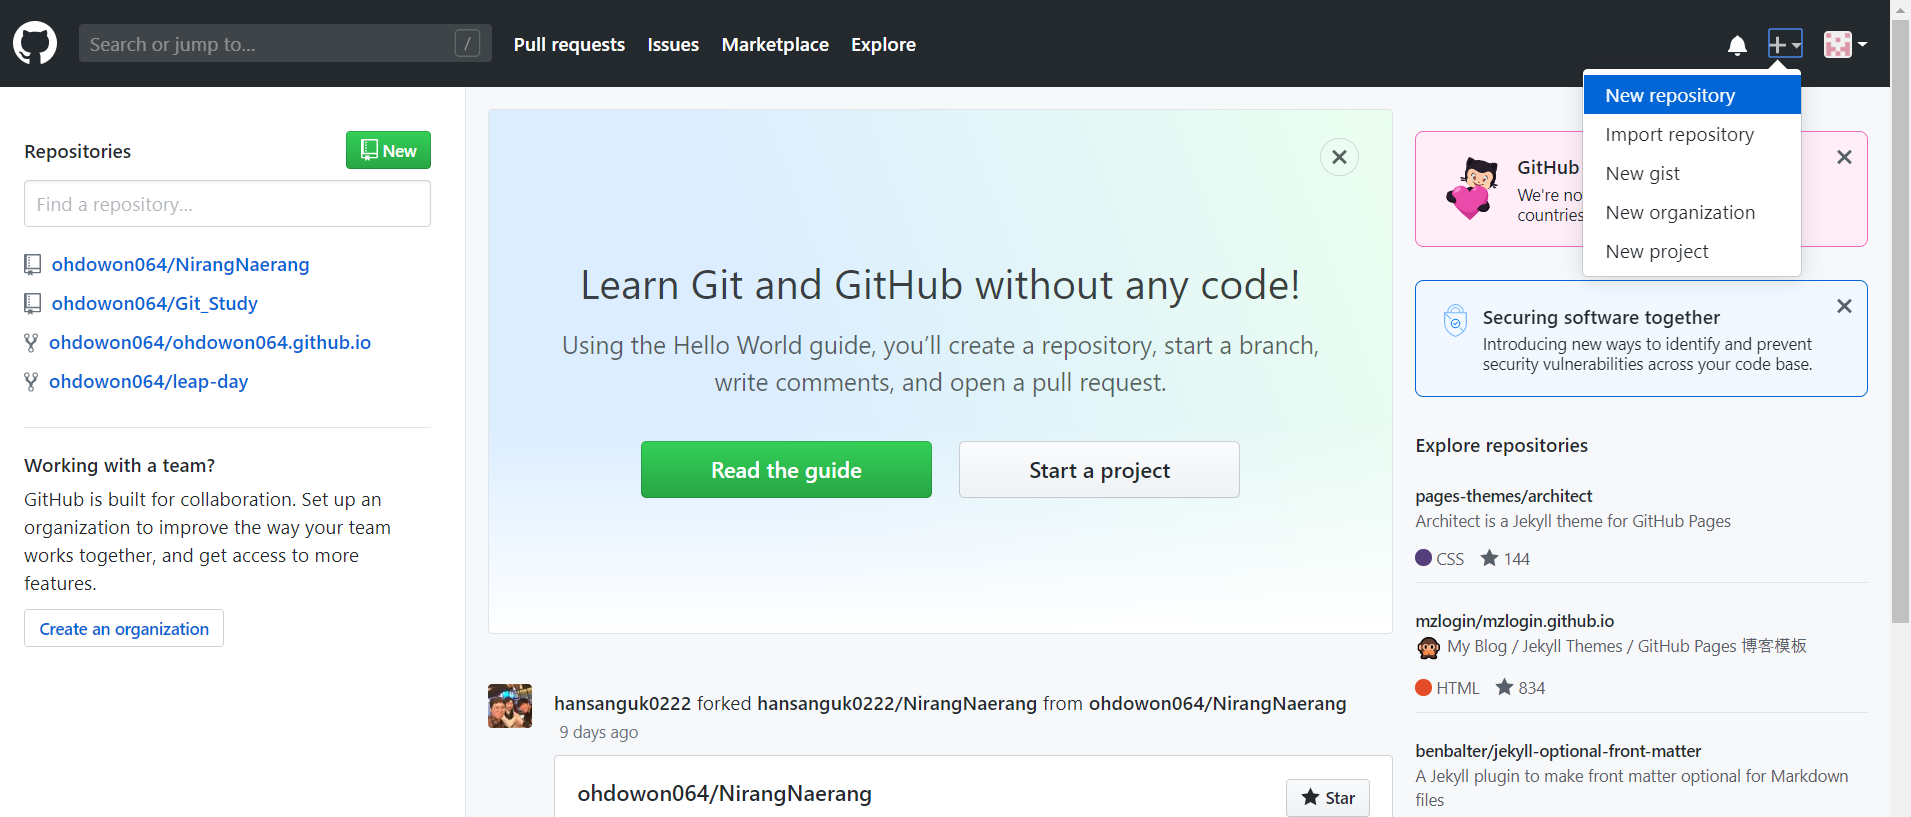
Task: Select New organization menu entry
Action: [x=1692, y=212]
